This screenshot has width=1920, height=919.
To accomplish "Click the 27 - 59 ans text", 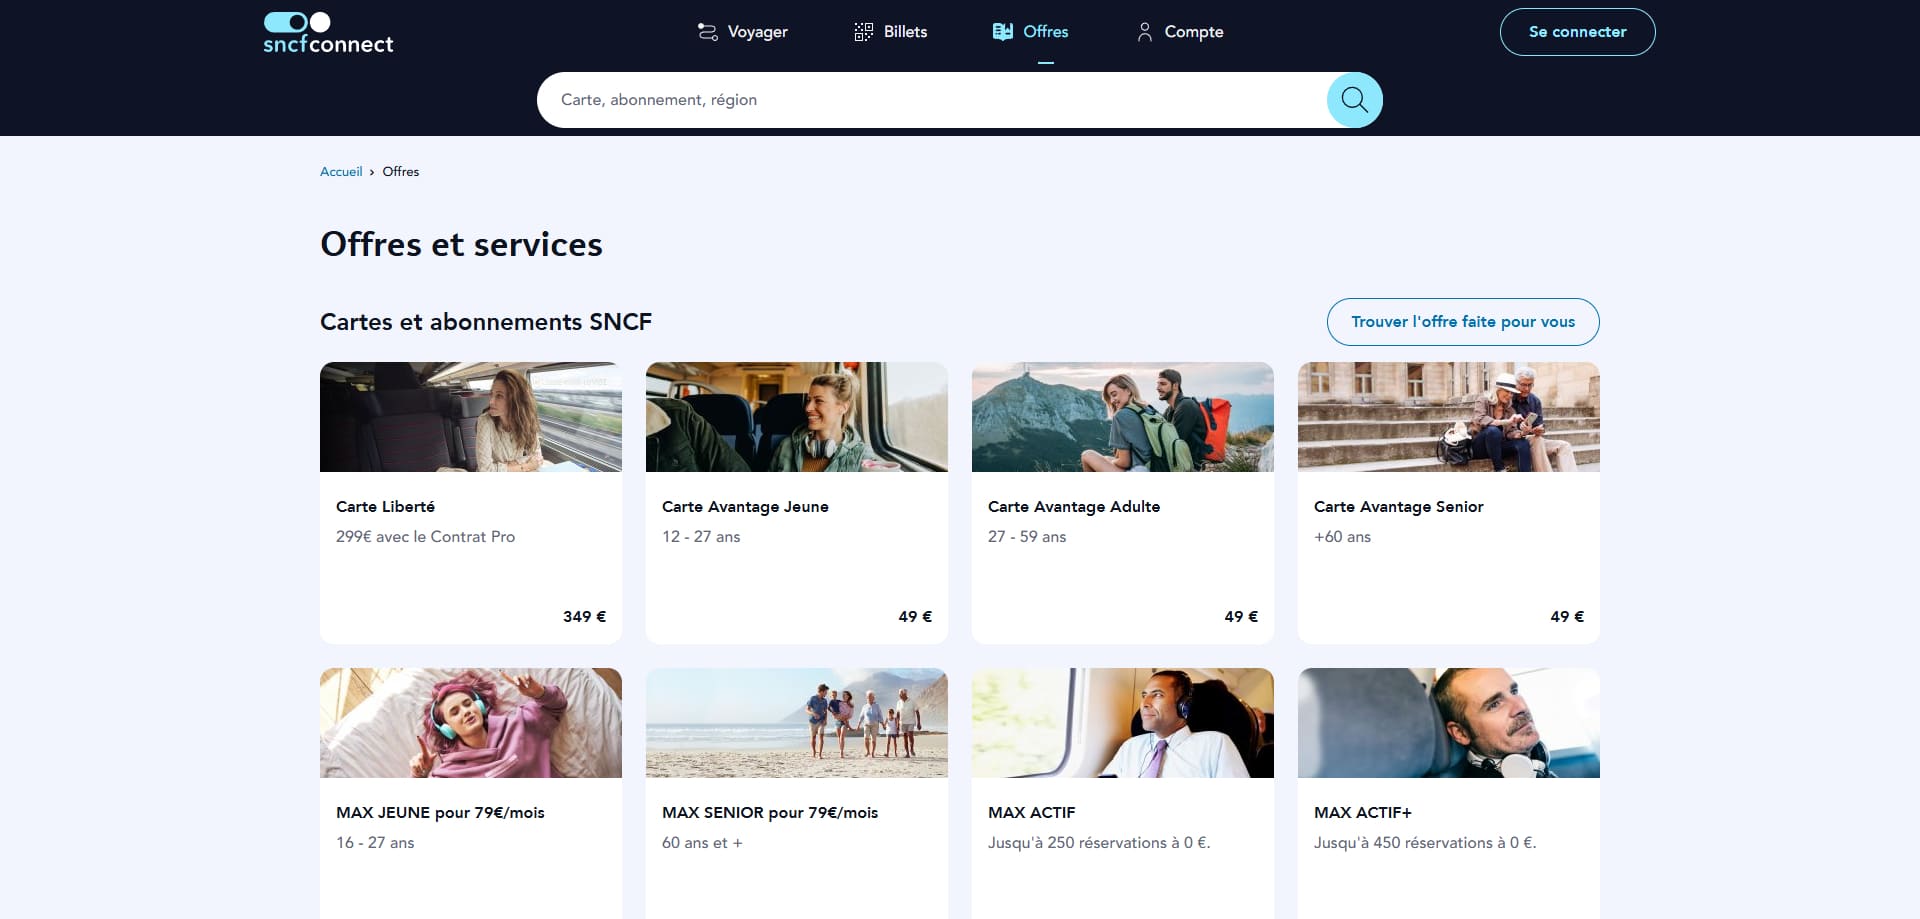I will [1027, 537].
